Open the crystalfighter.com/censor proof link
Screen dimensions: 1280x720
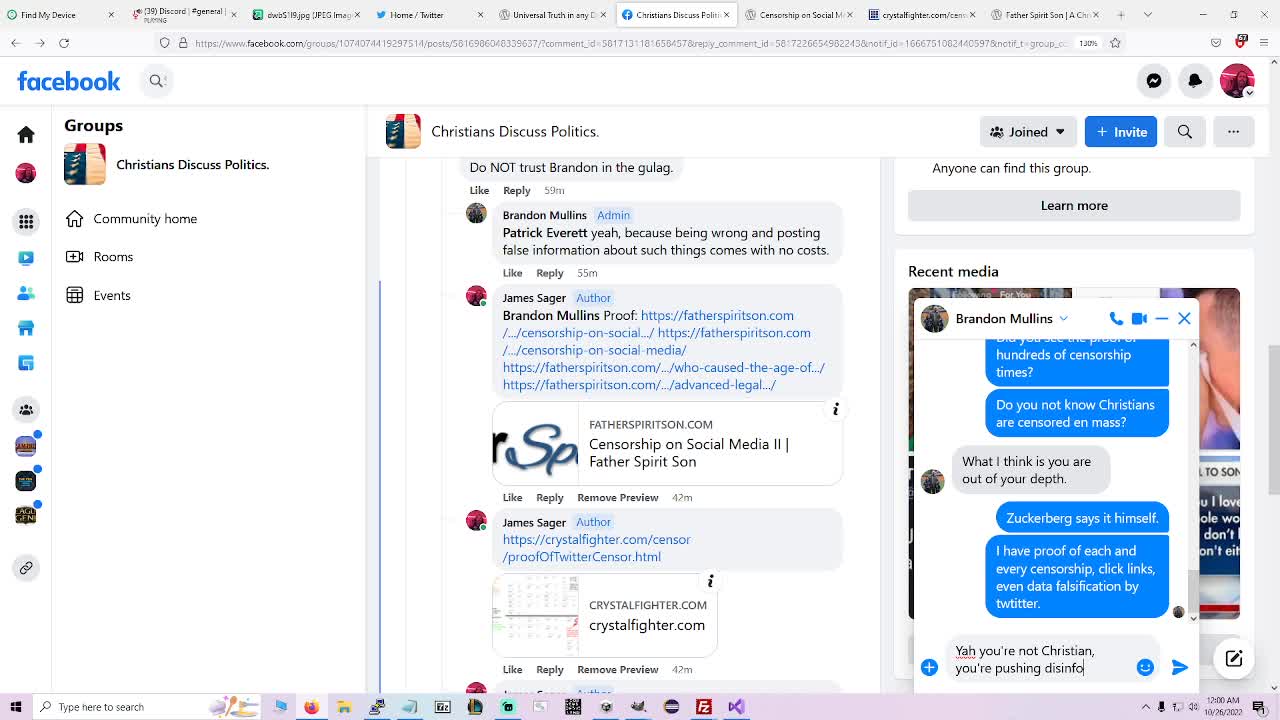[x=596, y=548]
